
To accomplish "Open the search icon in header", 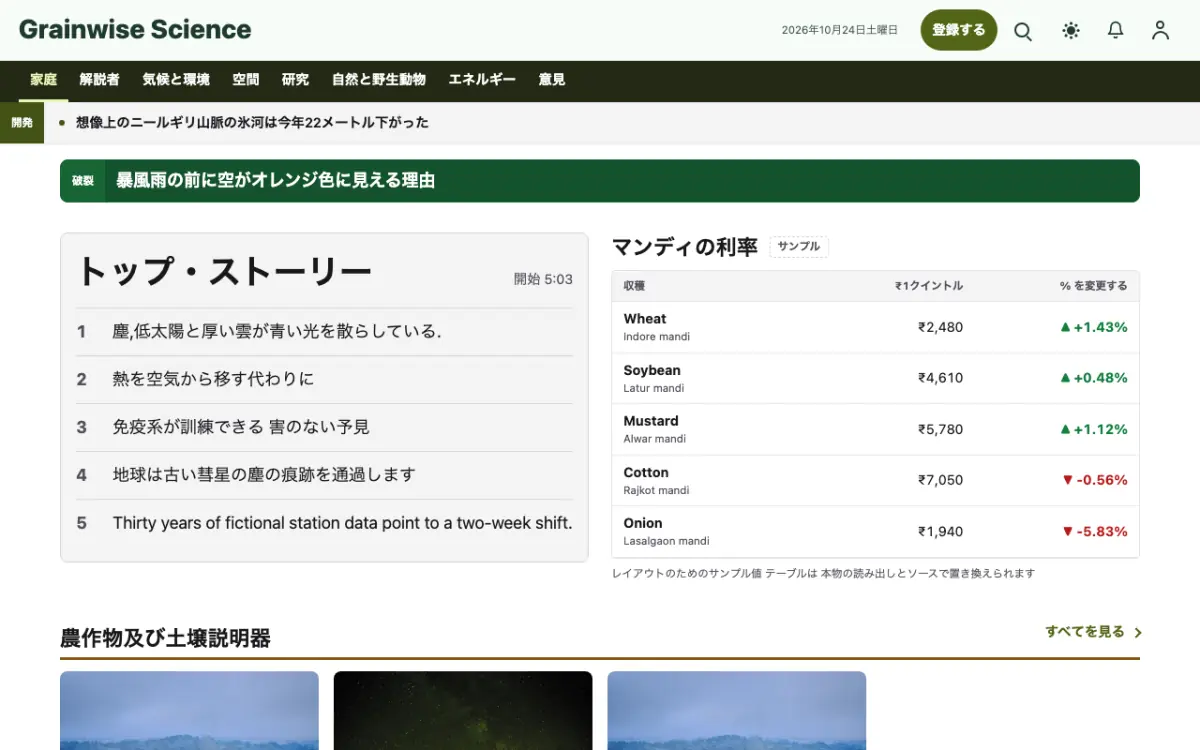I will coord(1023,31).
